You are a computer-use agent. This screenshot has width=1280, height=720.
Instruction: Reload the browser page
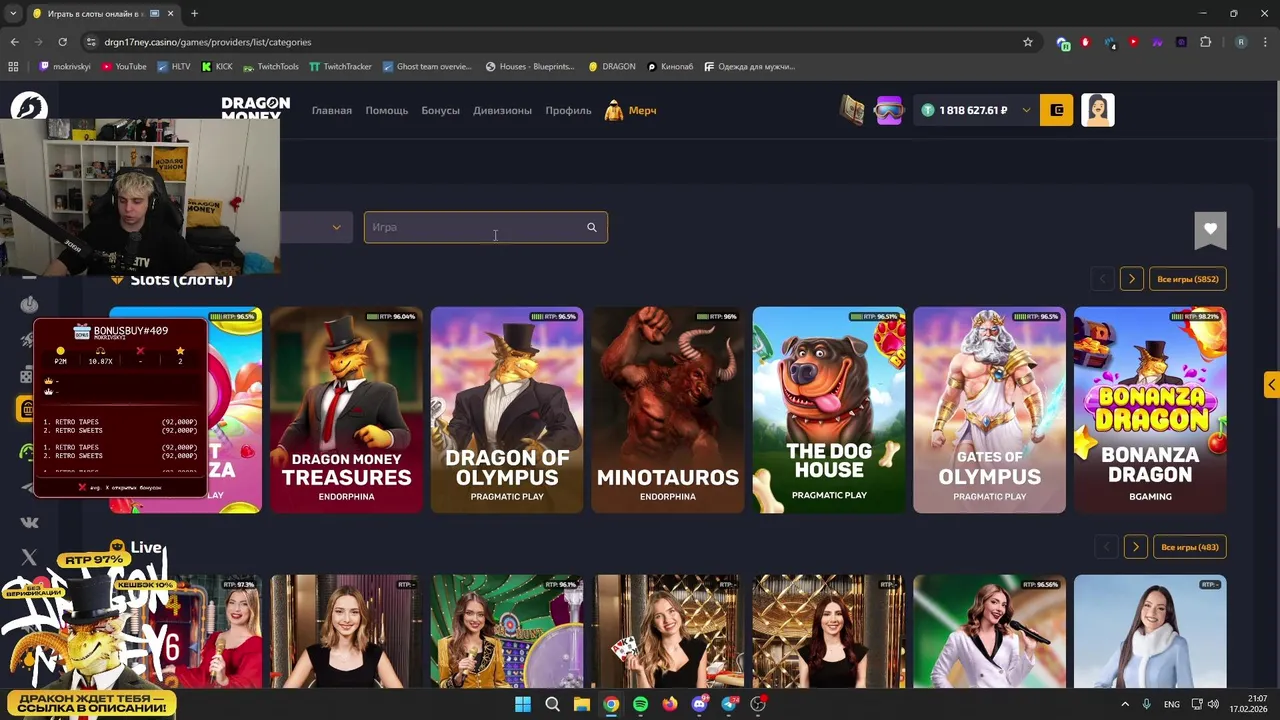62,42
